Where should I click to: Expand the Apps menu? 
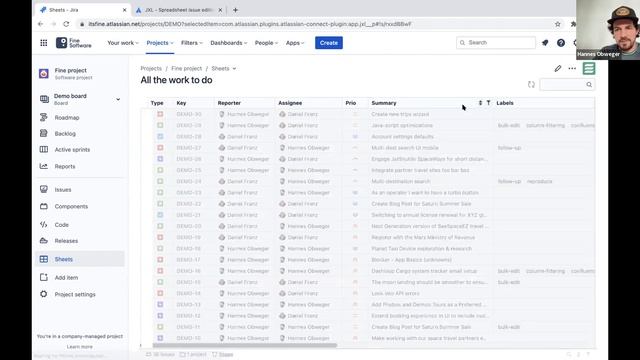pos(295,43)
